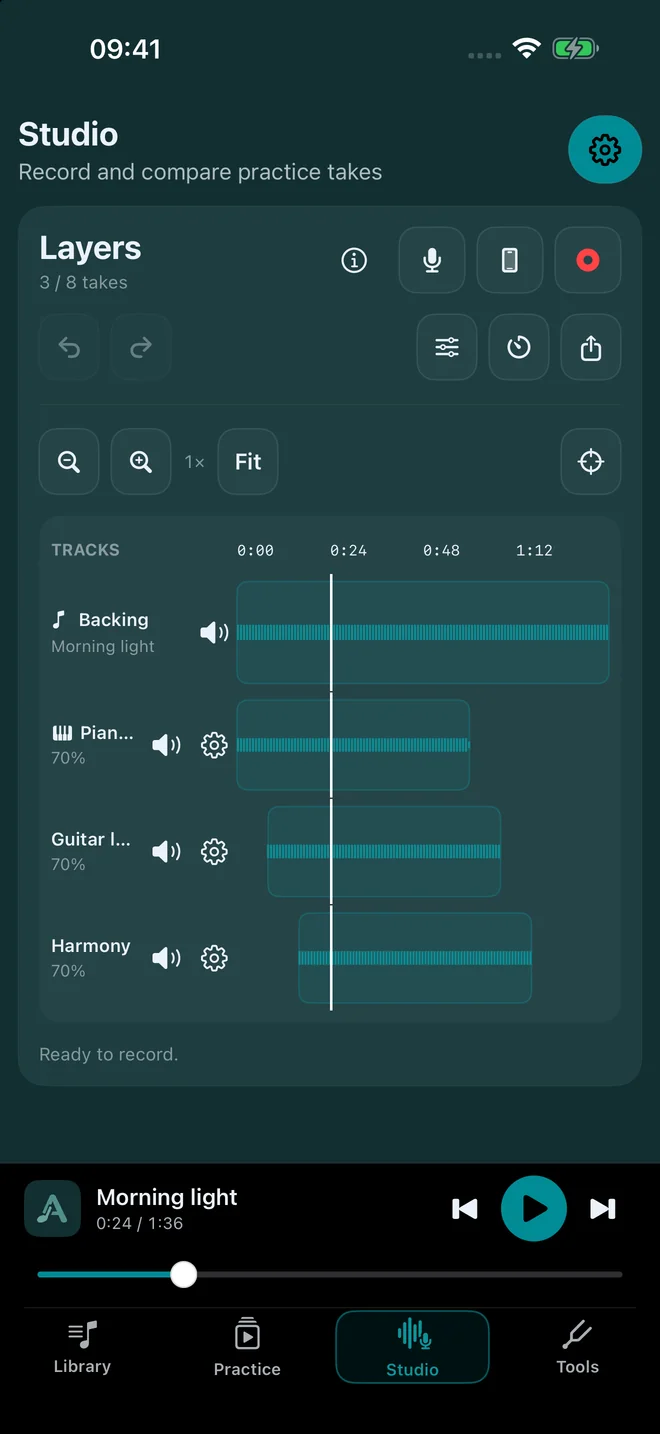The width and height of the screenshot is (660, 1434).
Task: Zoom out the timeline
Action: (x=69, y=461)
